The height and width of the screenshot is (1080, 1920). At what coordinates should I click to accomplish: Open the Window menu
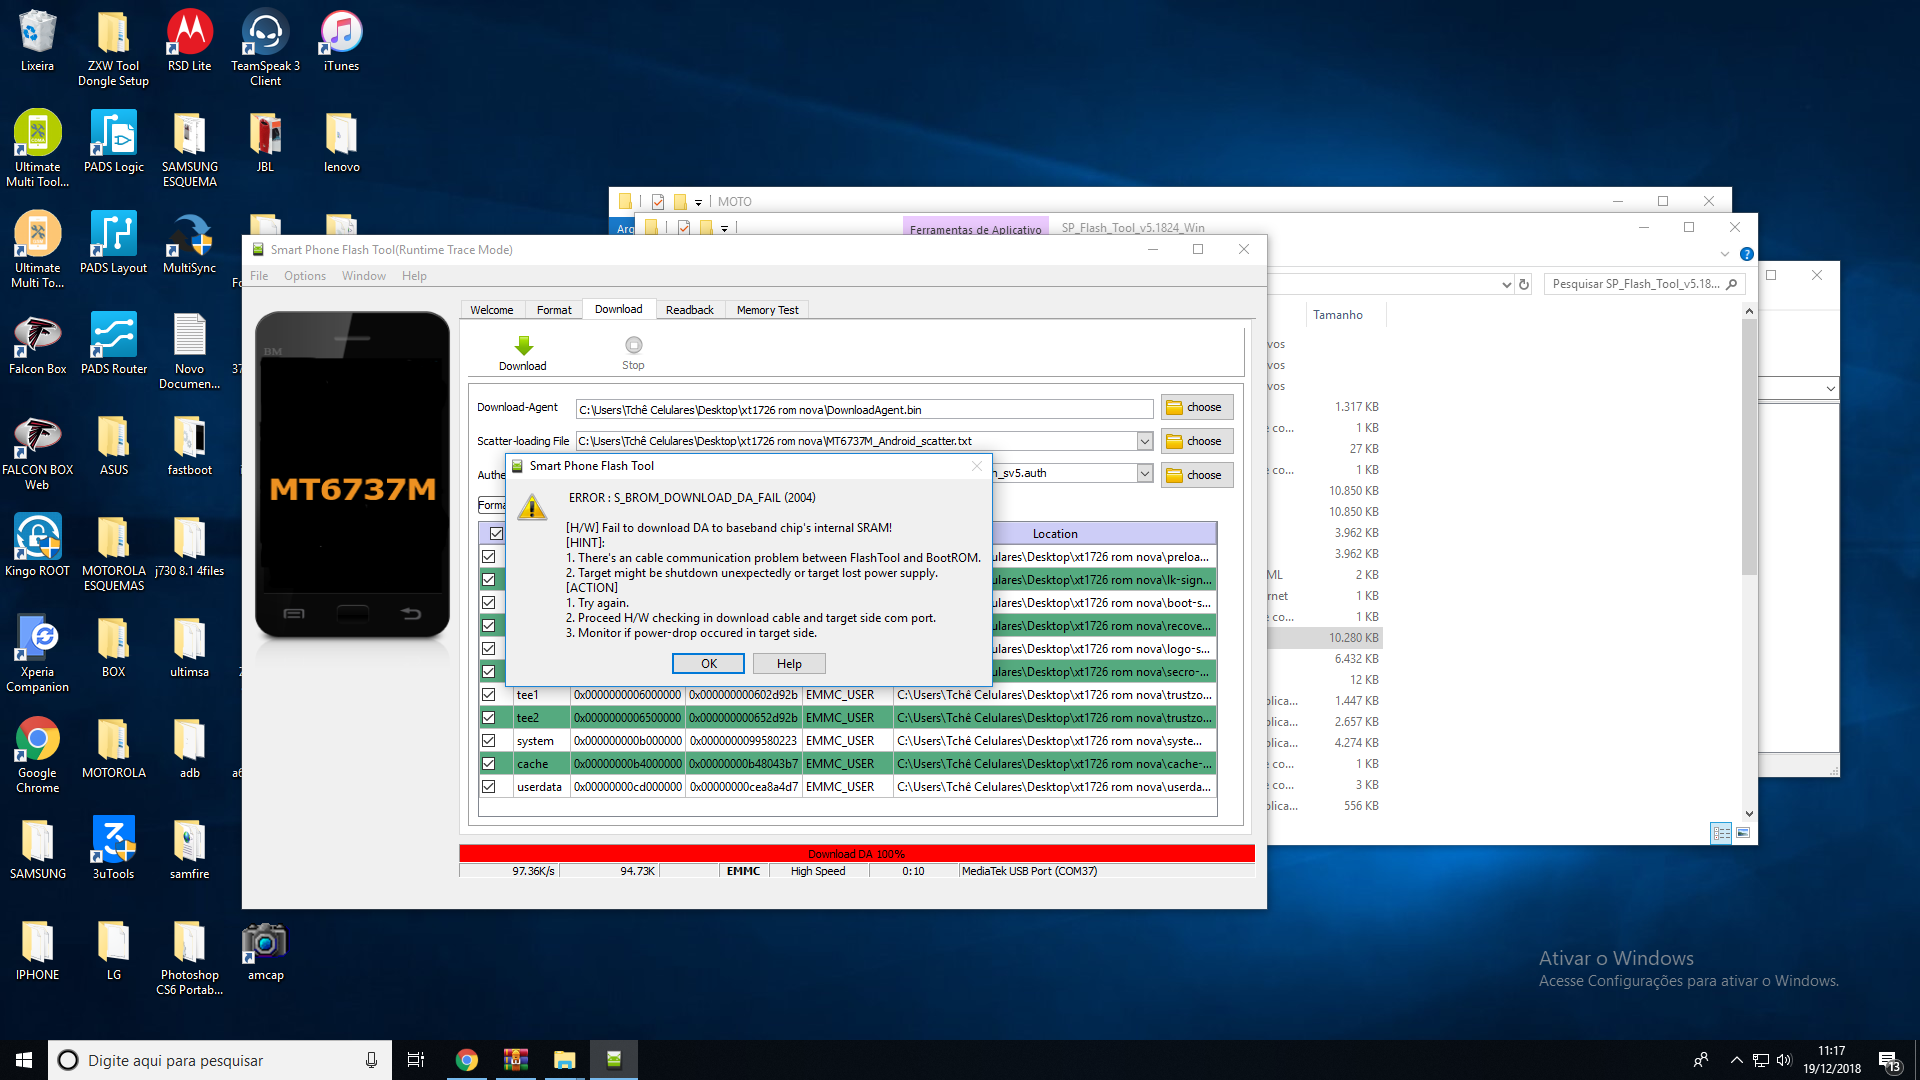[x=364, y=276]
